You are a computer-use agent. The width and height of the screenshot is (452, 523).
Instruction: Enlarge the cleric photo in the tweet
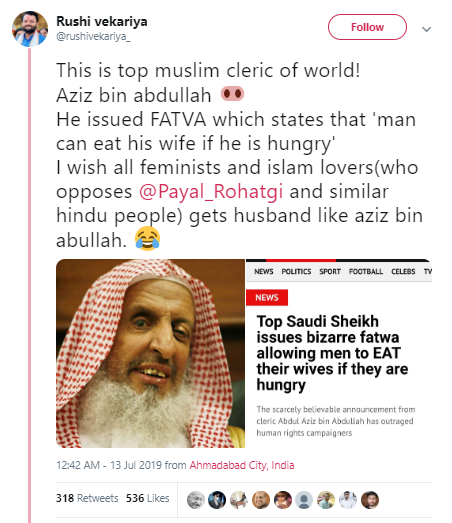(150, 353)
